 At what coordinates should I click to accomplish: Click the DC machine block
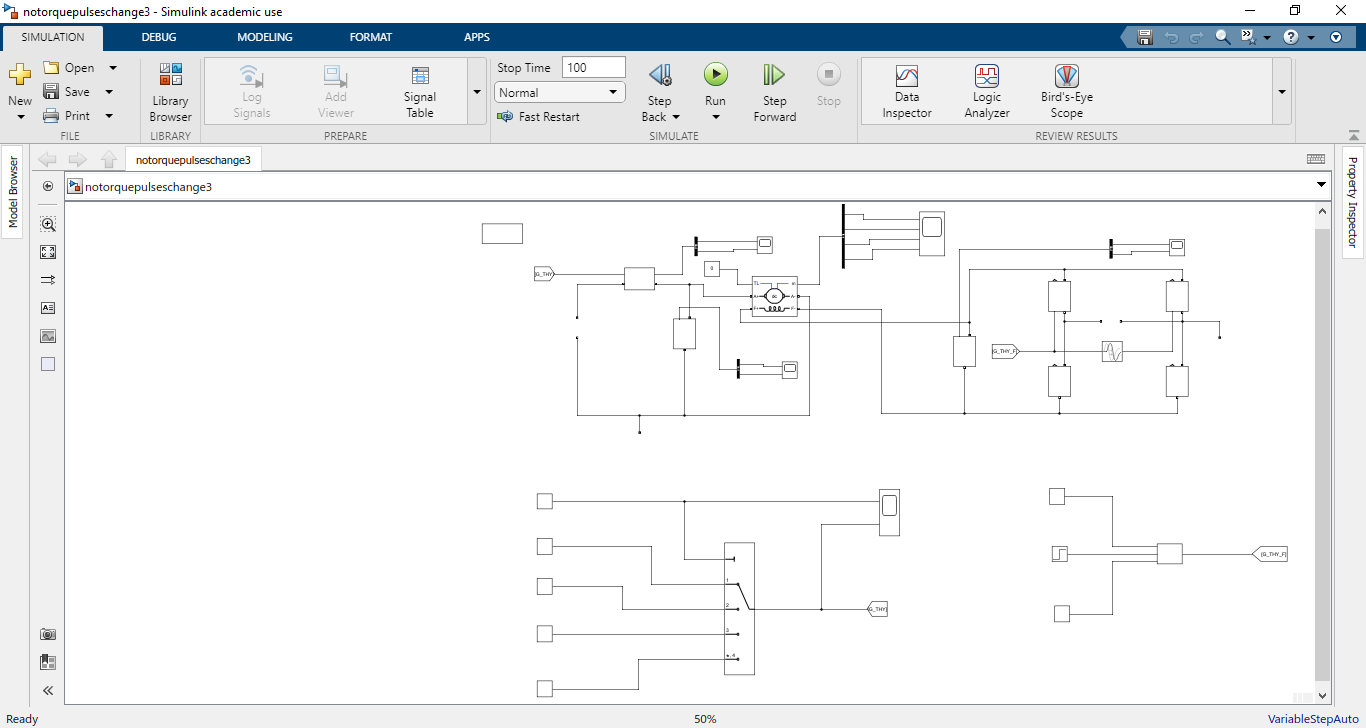[775, 296]
